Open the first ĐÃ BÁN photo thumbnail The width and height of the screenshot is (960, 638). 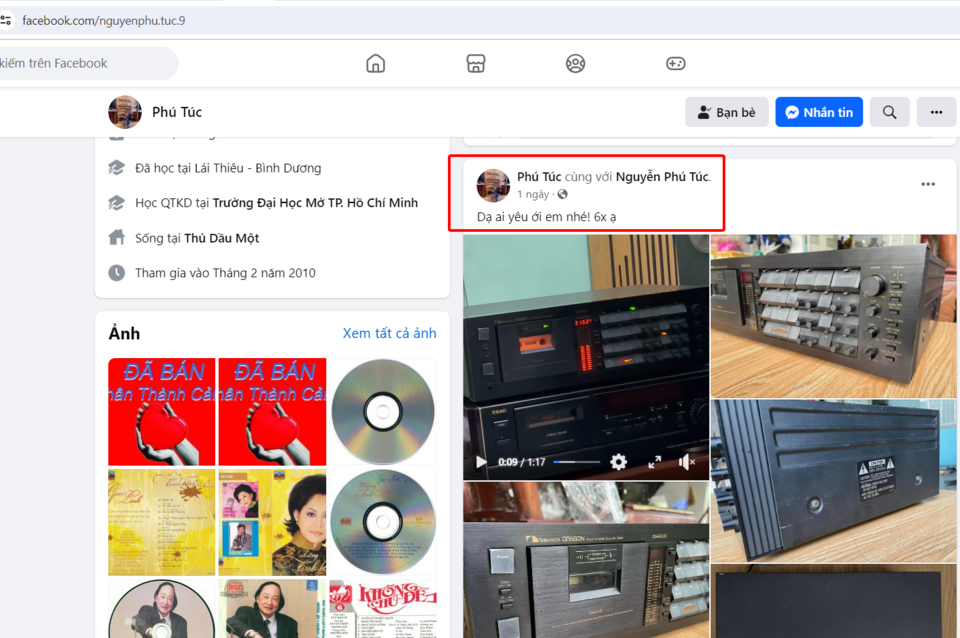coord(162,411)
